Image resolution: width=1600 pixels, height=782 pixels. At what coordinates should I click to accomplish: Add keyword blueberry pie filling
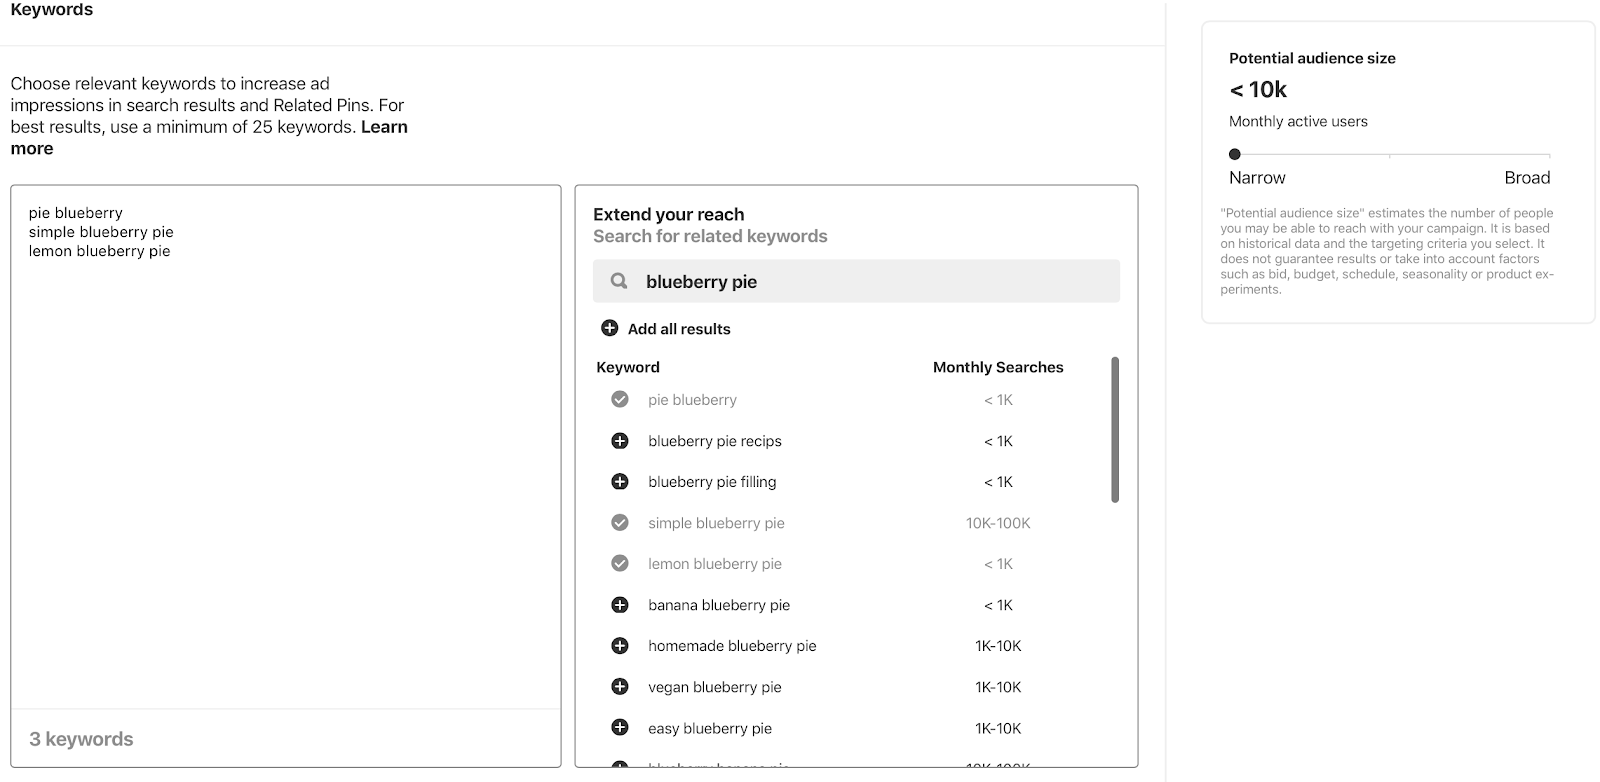[620, 482]
